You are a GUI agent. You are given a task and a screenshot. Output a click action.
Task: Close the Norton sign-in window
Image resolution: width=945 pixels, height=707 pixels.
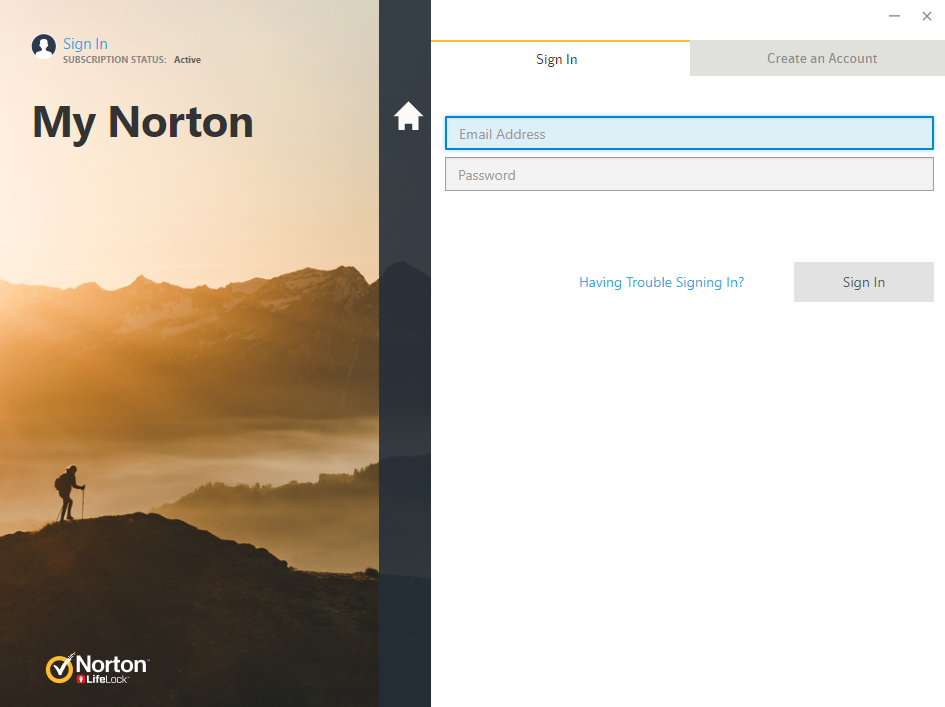tap(926, 16)
